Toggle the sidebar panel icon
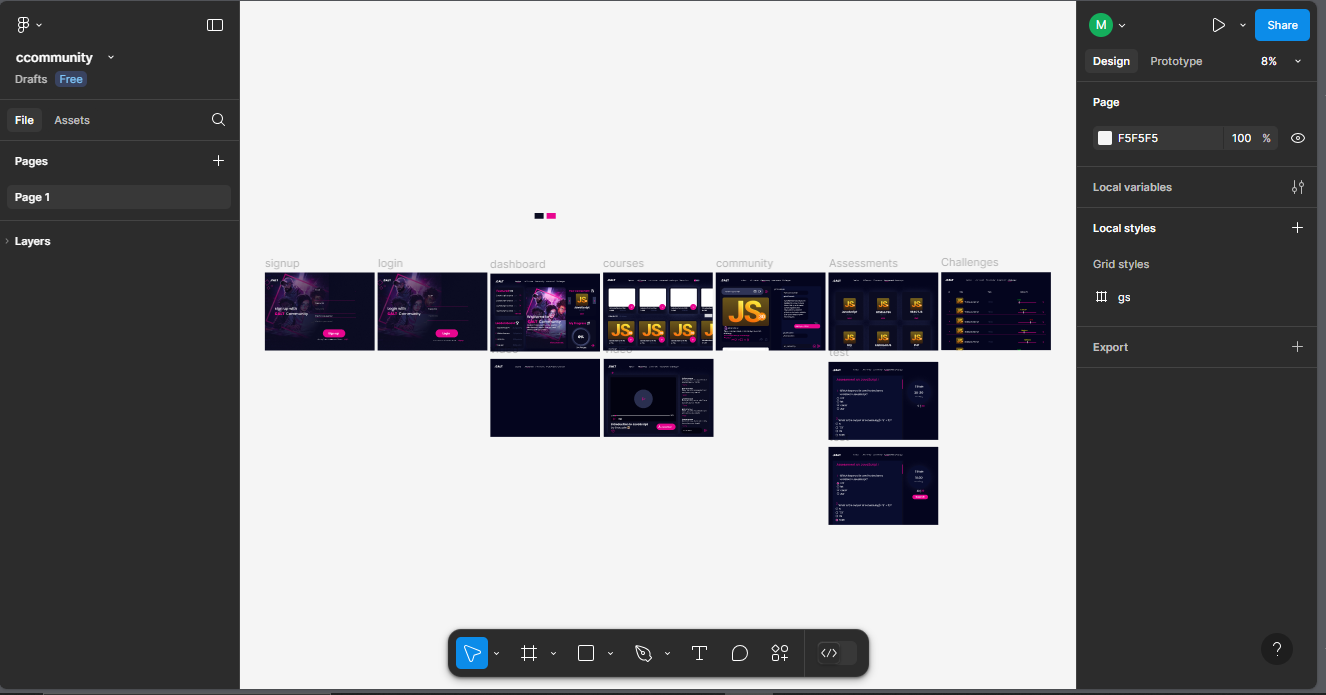Viewport: 1326px width, 695px height. [215, 25]
